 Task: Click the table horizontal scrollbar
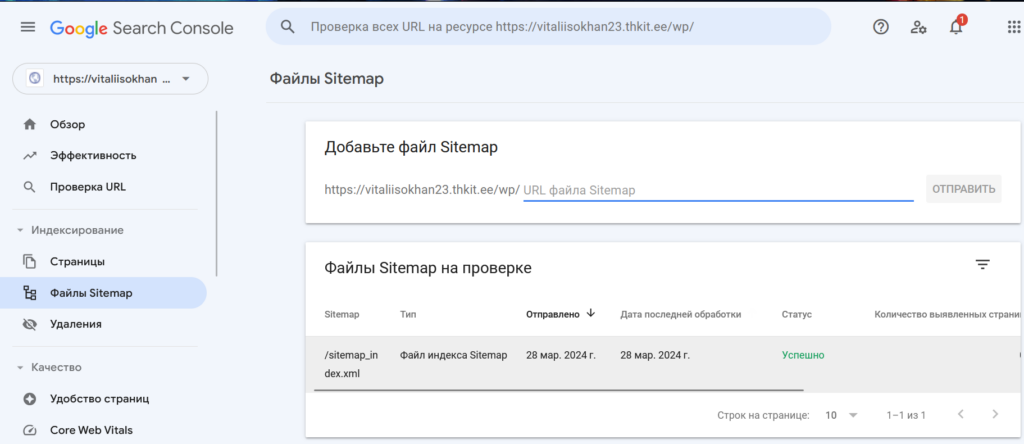pos(558,390)
